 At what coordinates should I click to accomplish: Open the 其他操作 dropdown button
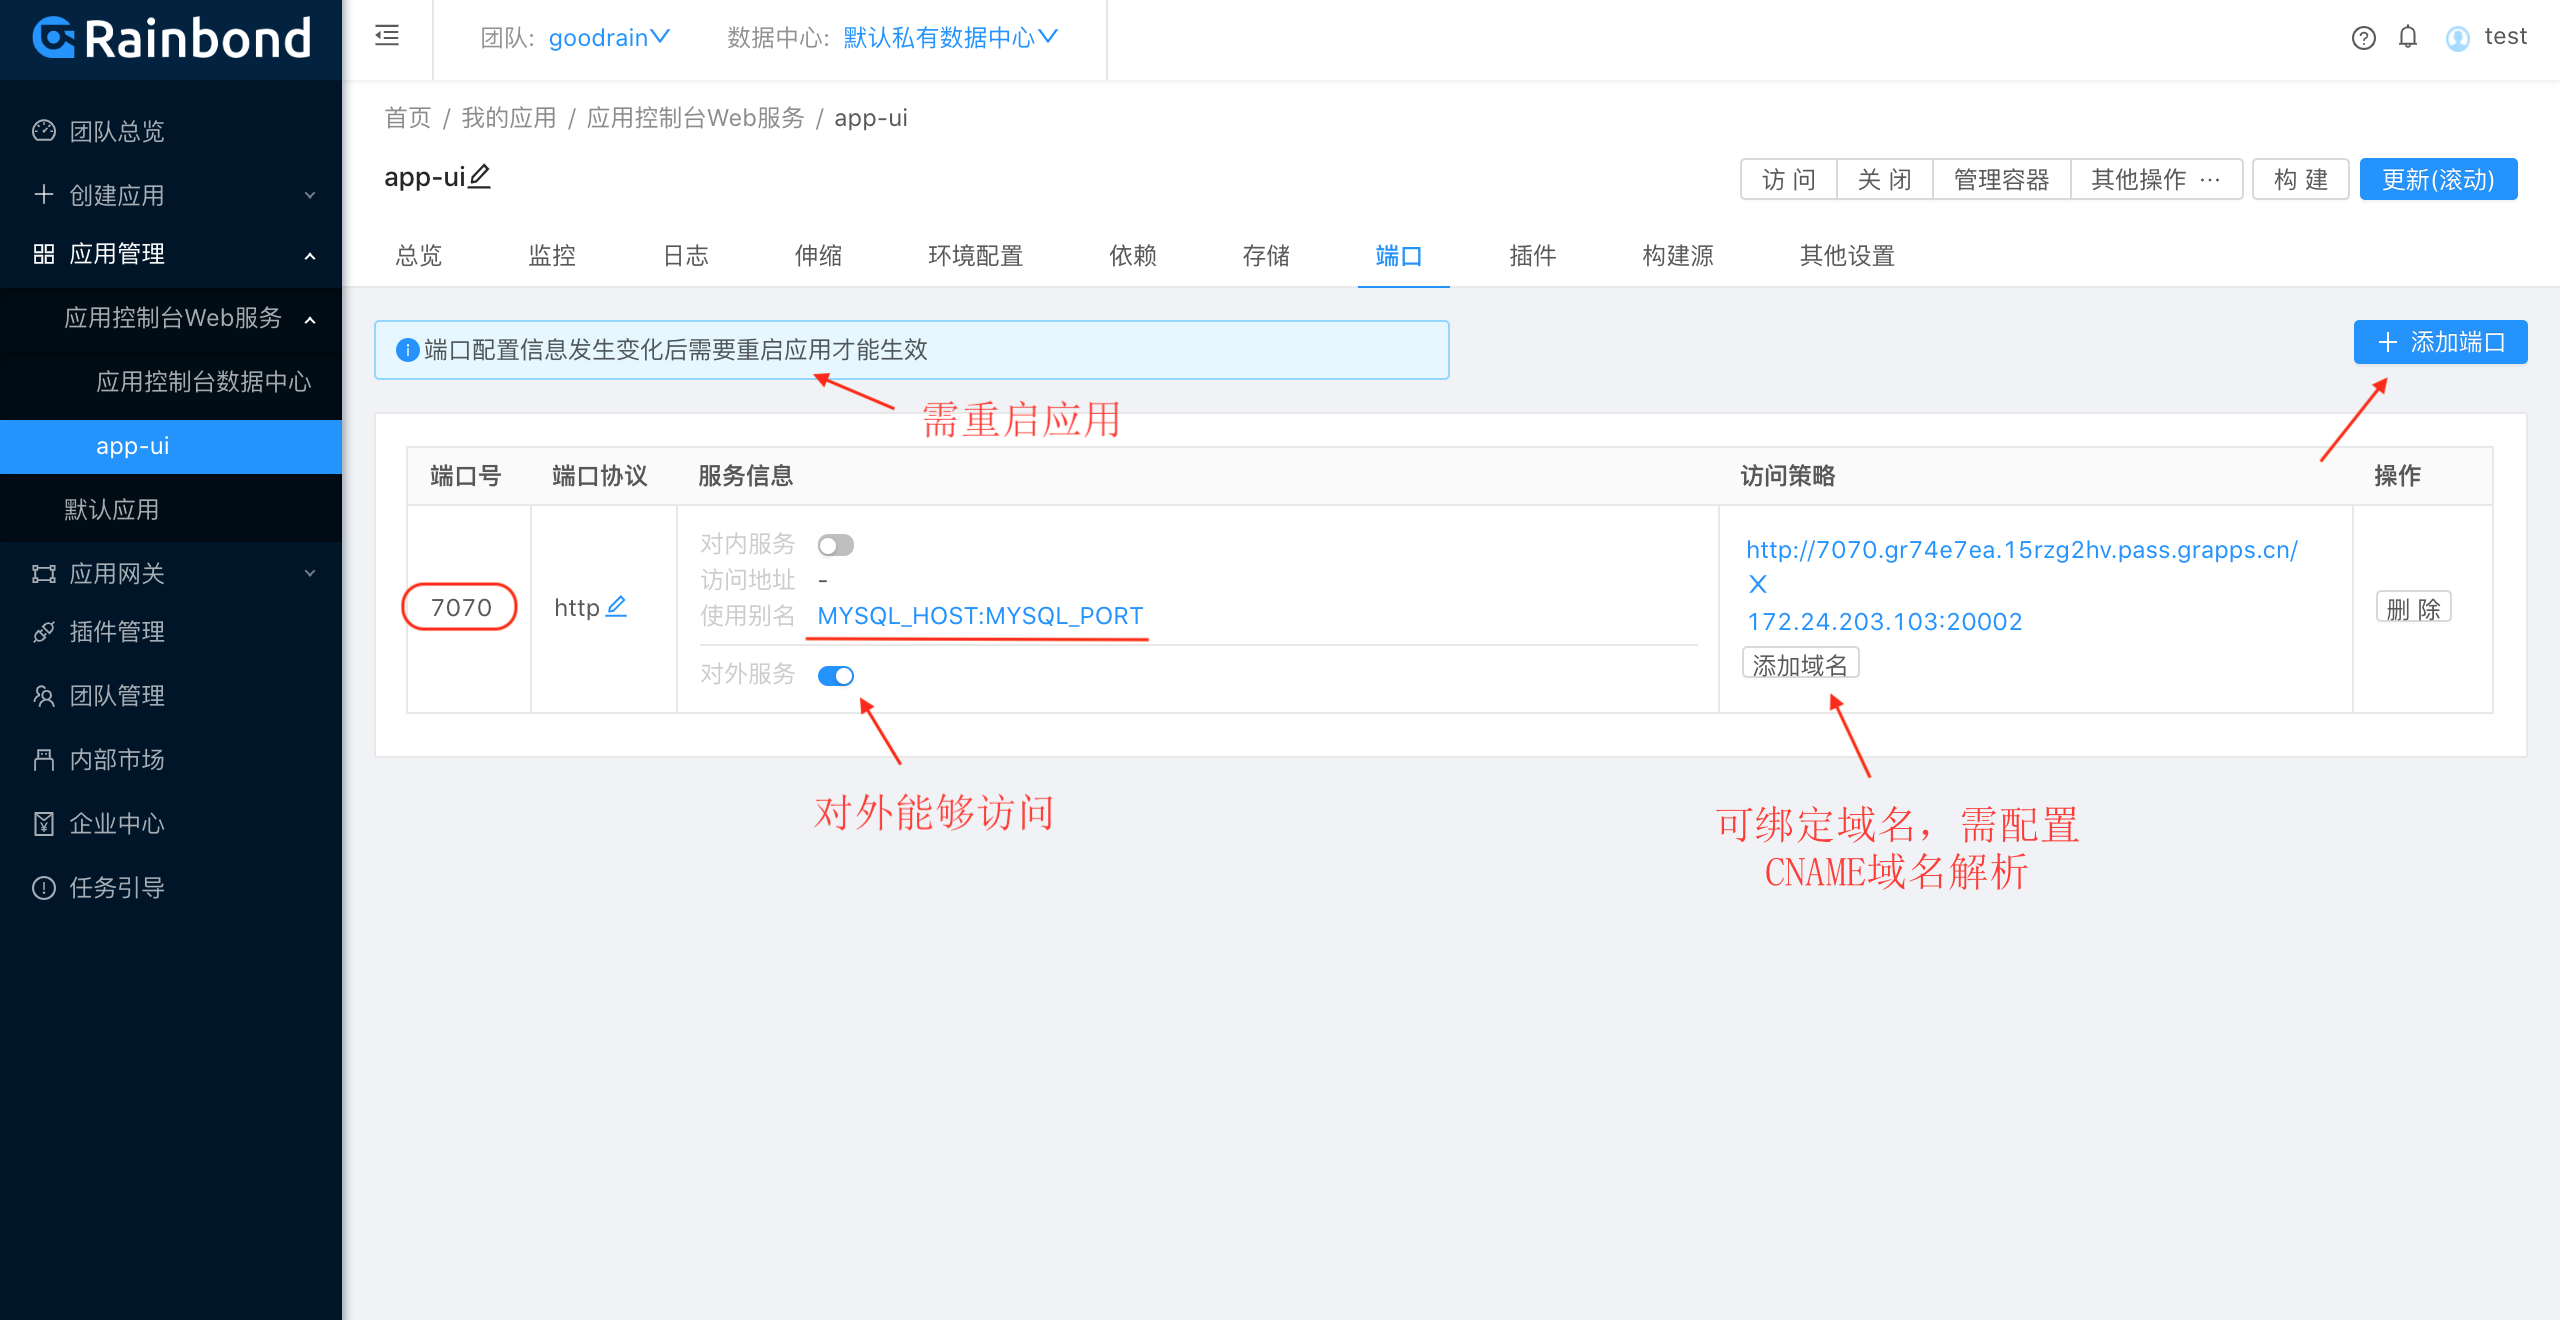[x=2156, y=180]
